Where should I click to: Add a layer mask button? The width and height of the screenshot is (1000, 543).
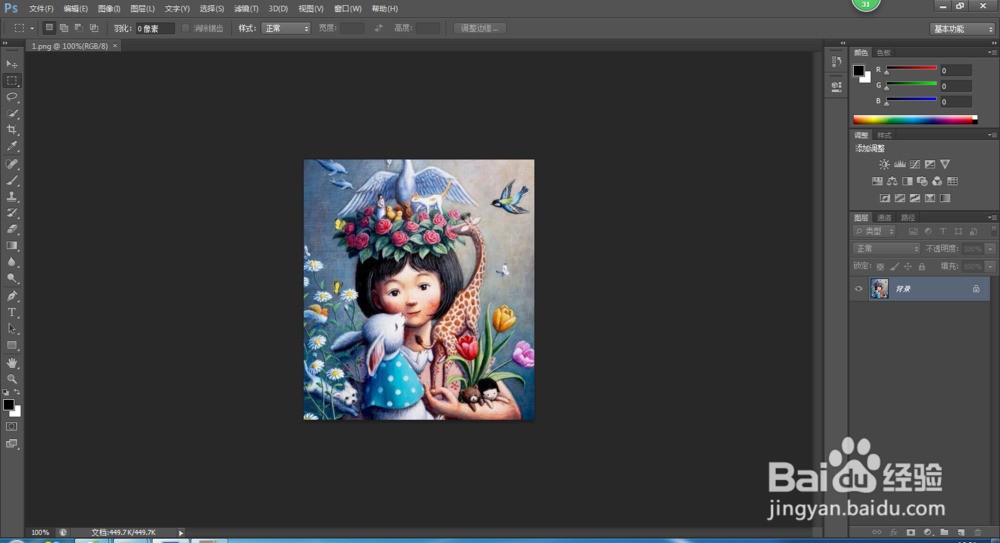(x=911, y=532)
